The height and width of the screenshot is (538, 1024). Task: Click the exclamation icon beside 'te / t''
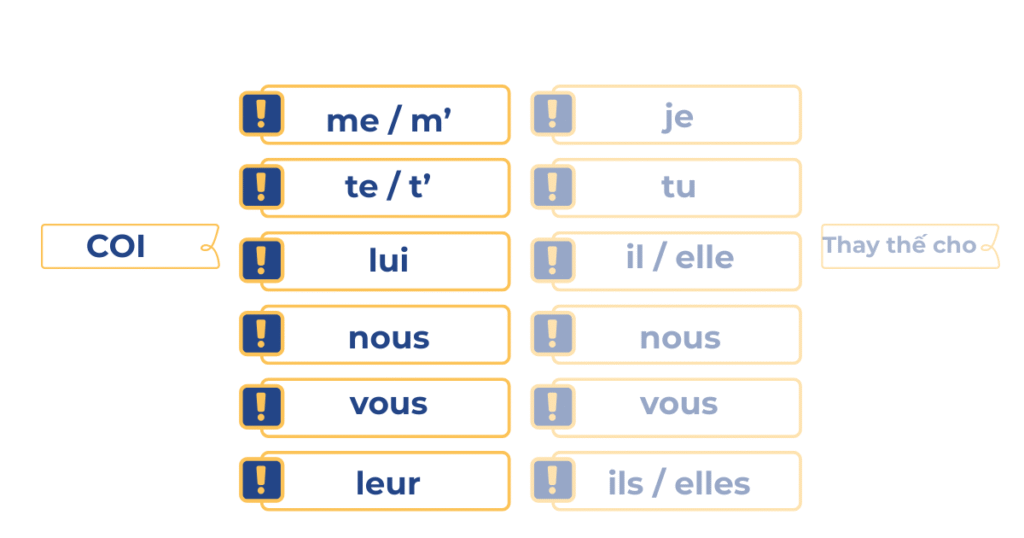tap(261, 187)
